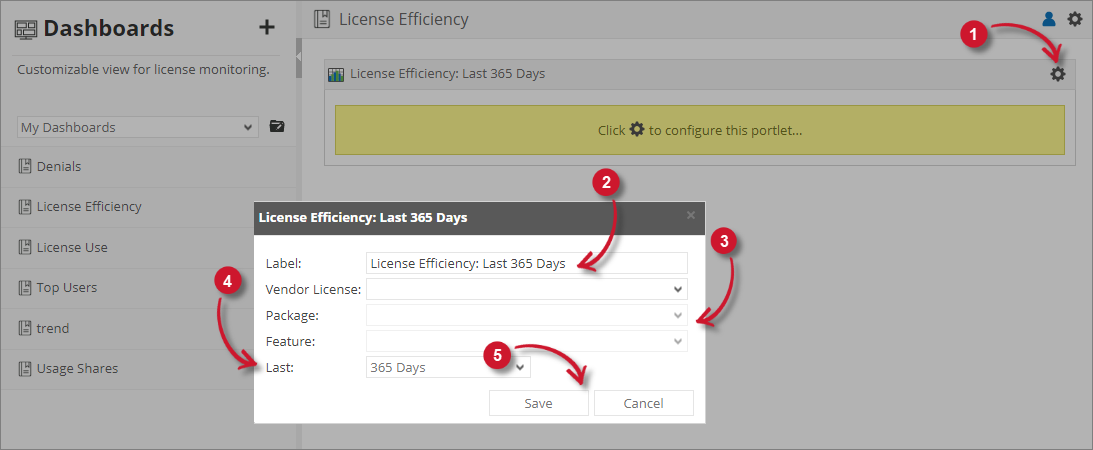Open the Package dropdown
Viewport: 1093px width, 450px height.
coord(526,316)
